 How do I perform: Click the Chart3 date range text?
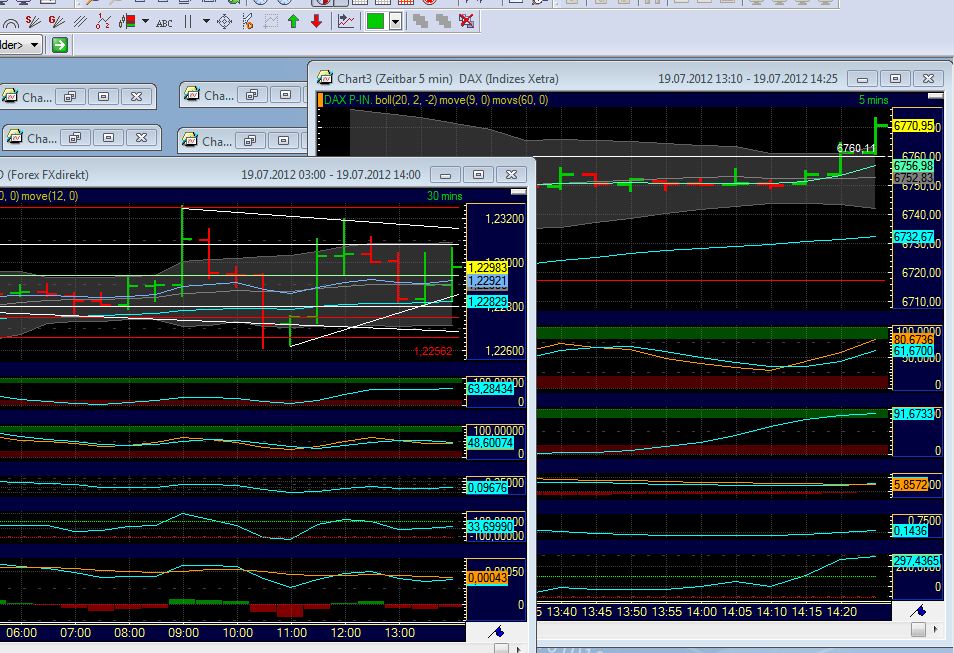748,79
